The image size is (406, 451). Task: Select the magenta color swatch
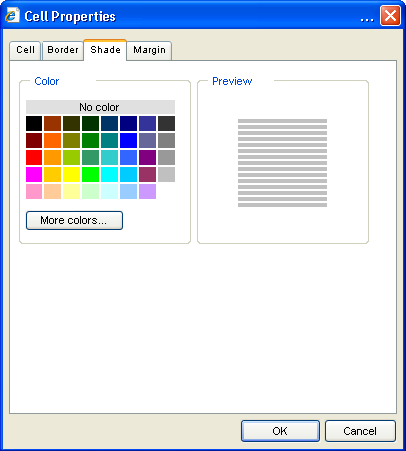(x=34, y=174)
